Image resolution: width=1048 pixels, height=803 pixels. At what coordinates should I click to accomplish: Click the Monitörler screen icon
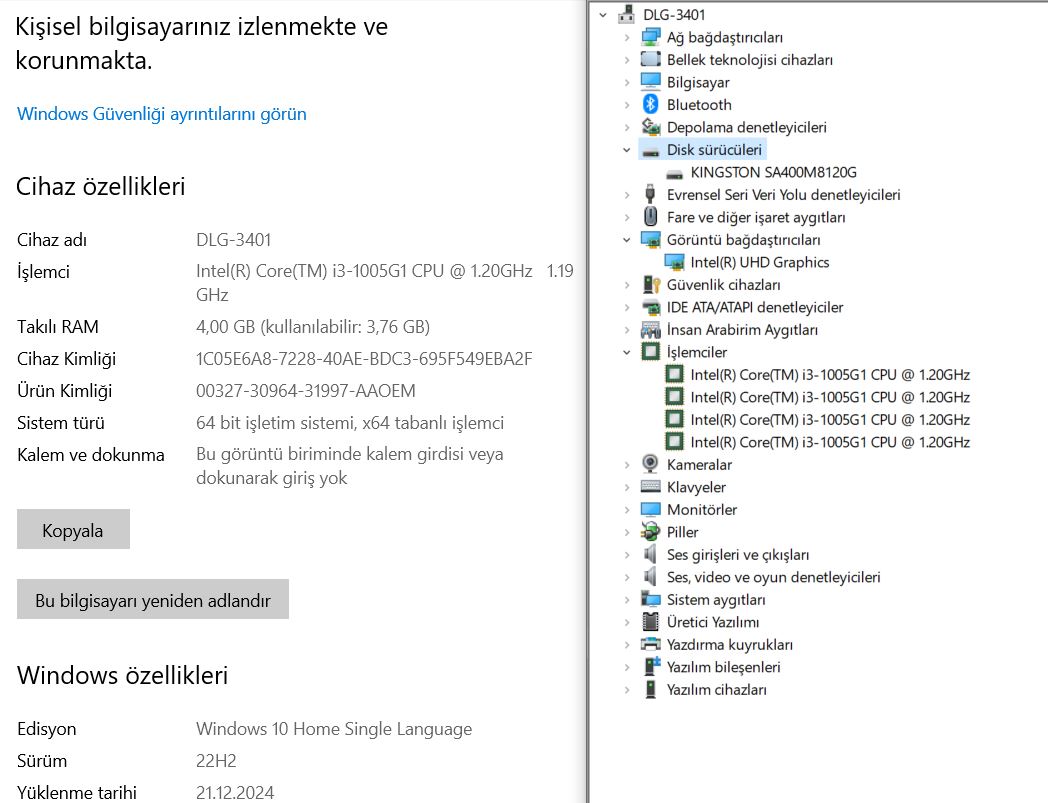coord(650,509)
